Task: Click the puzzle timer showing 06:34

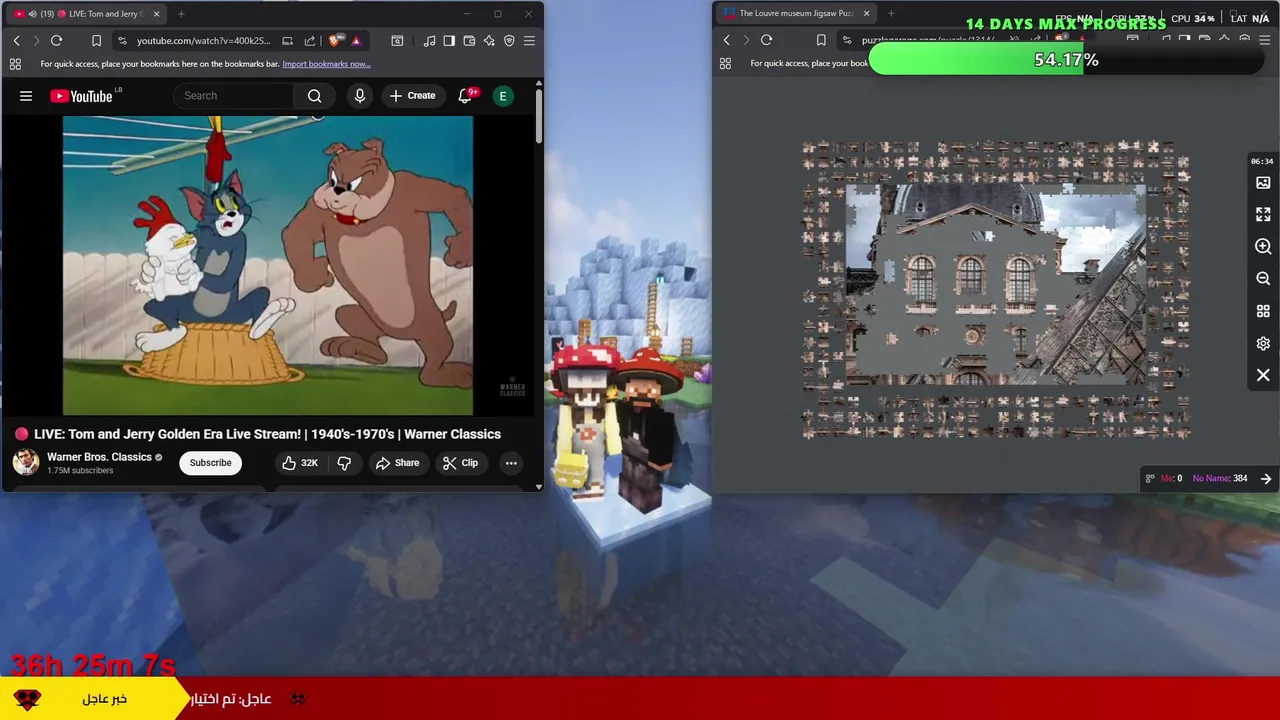Action: (1262, 161)
